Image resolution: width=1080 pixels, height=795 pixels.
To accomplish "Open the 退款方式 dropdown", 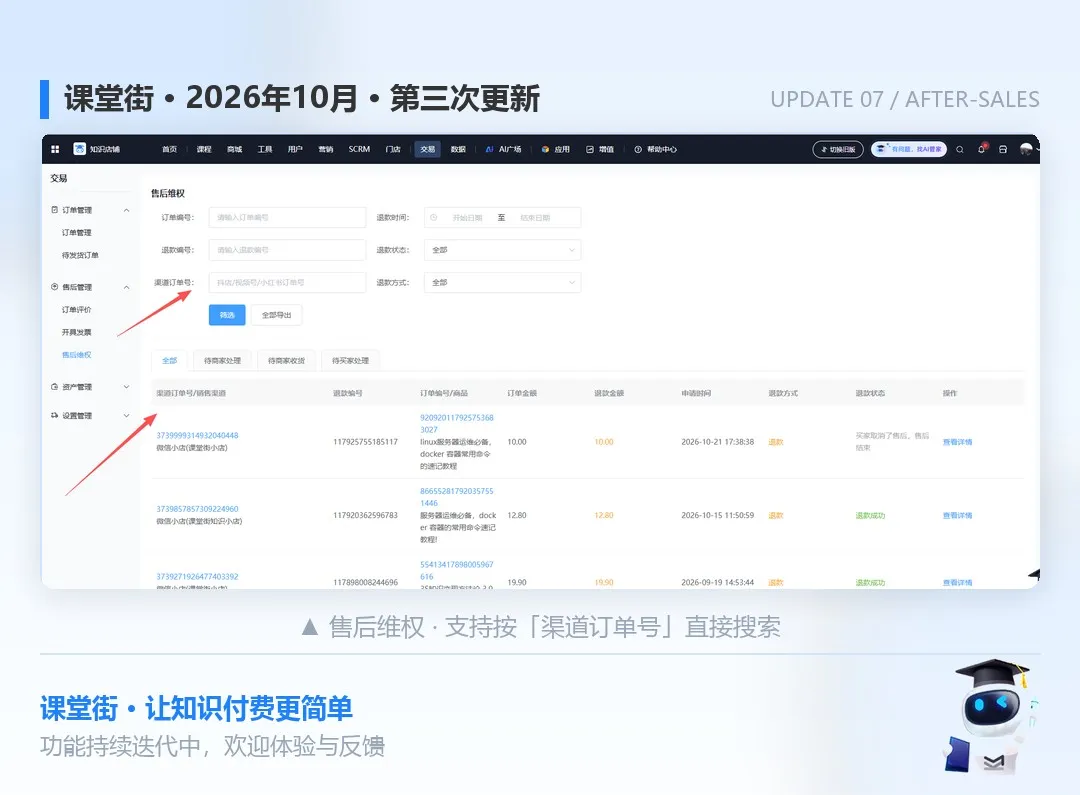I will coord(503,282).
